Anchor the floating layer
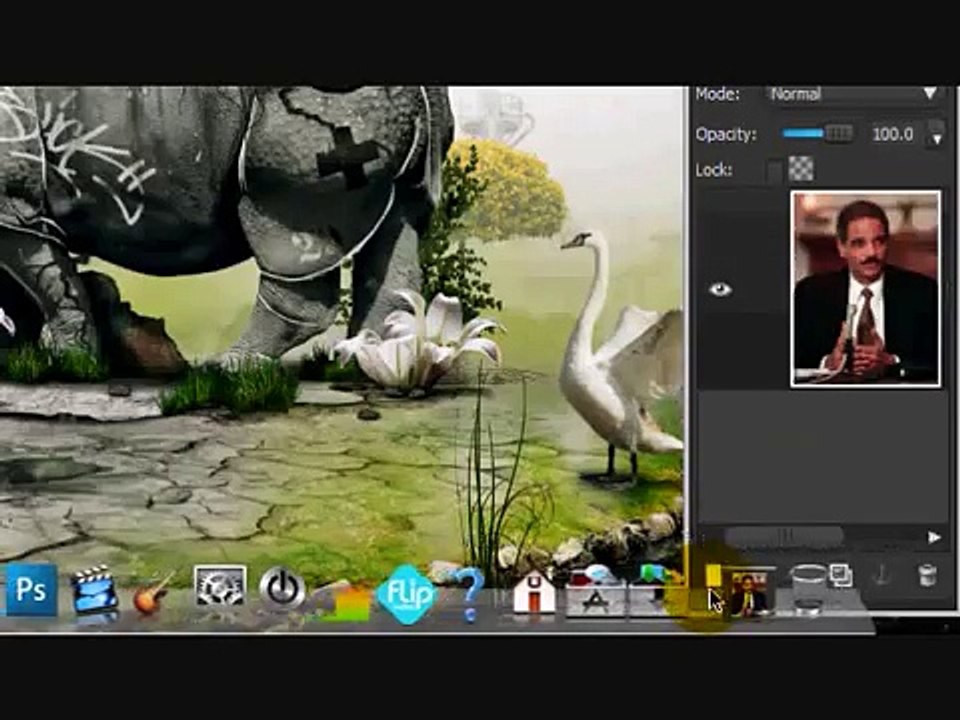The width and height of the screenshot is (960, 720). coord(882,577)
